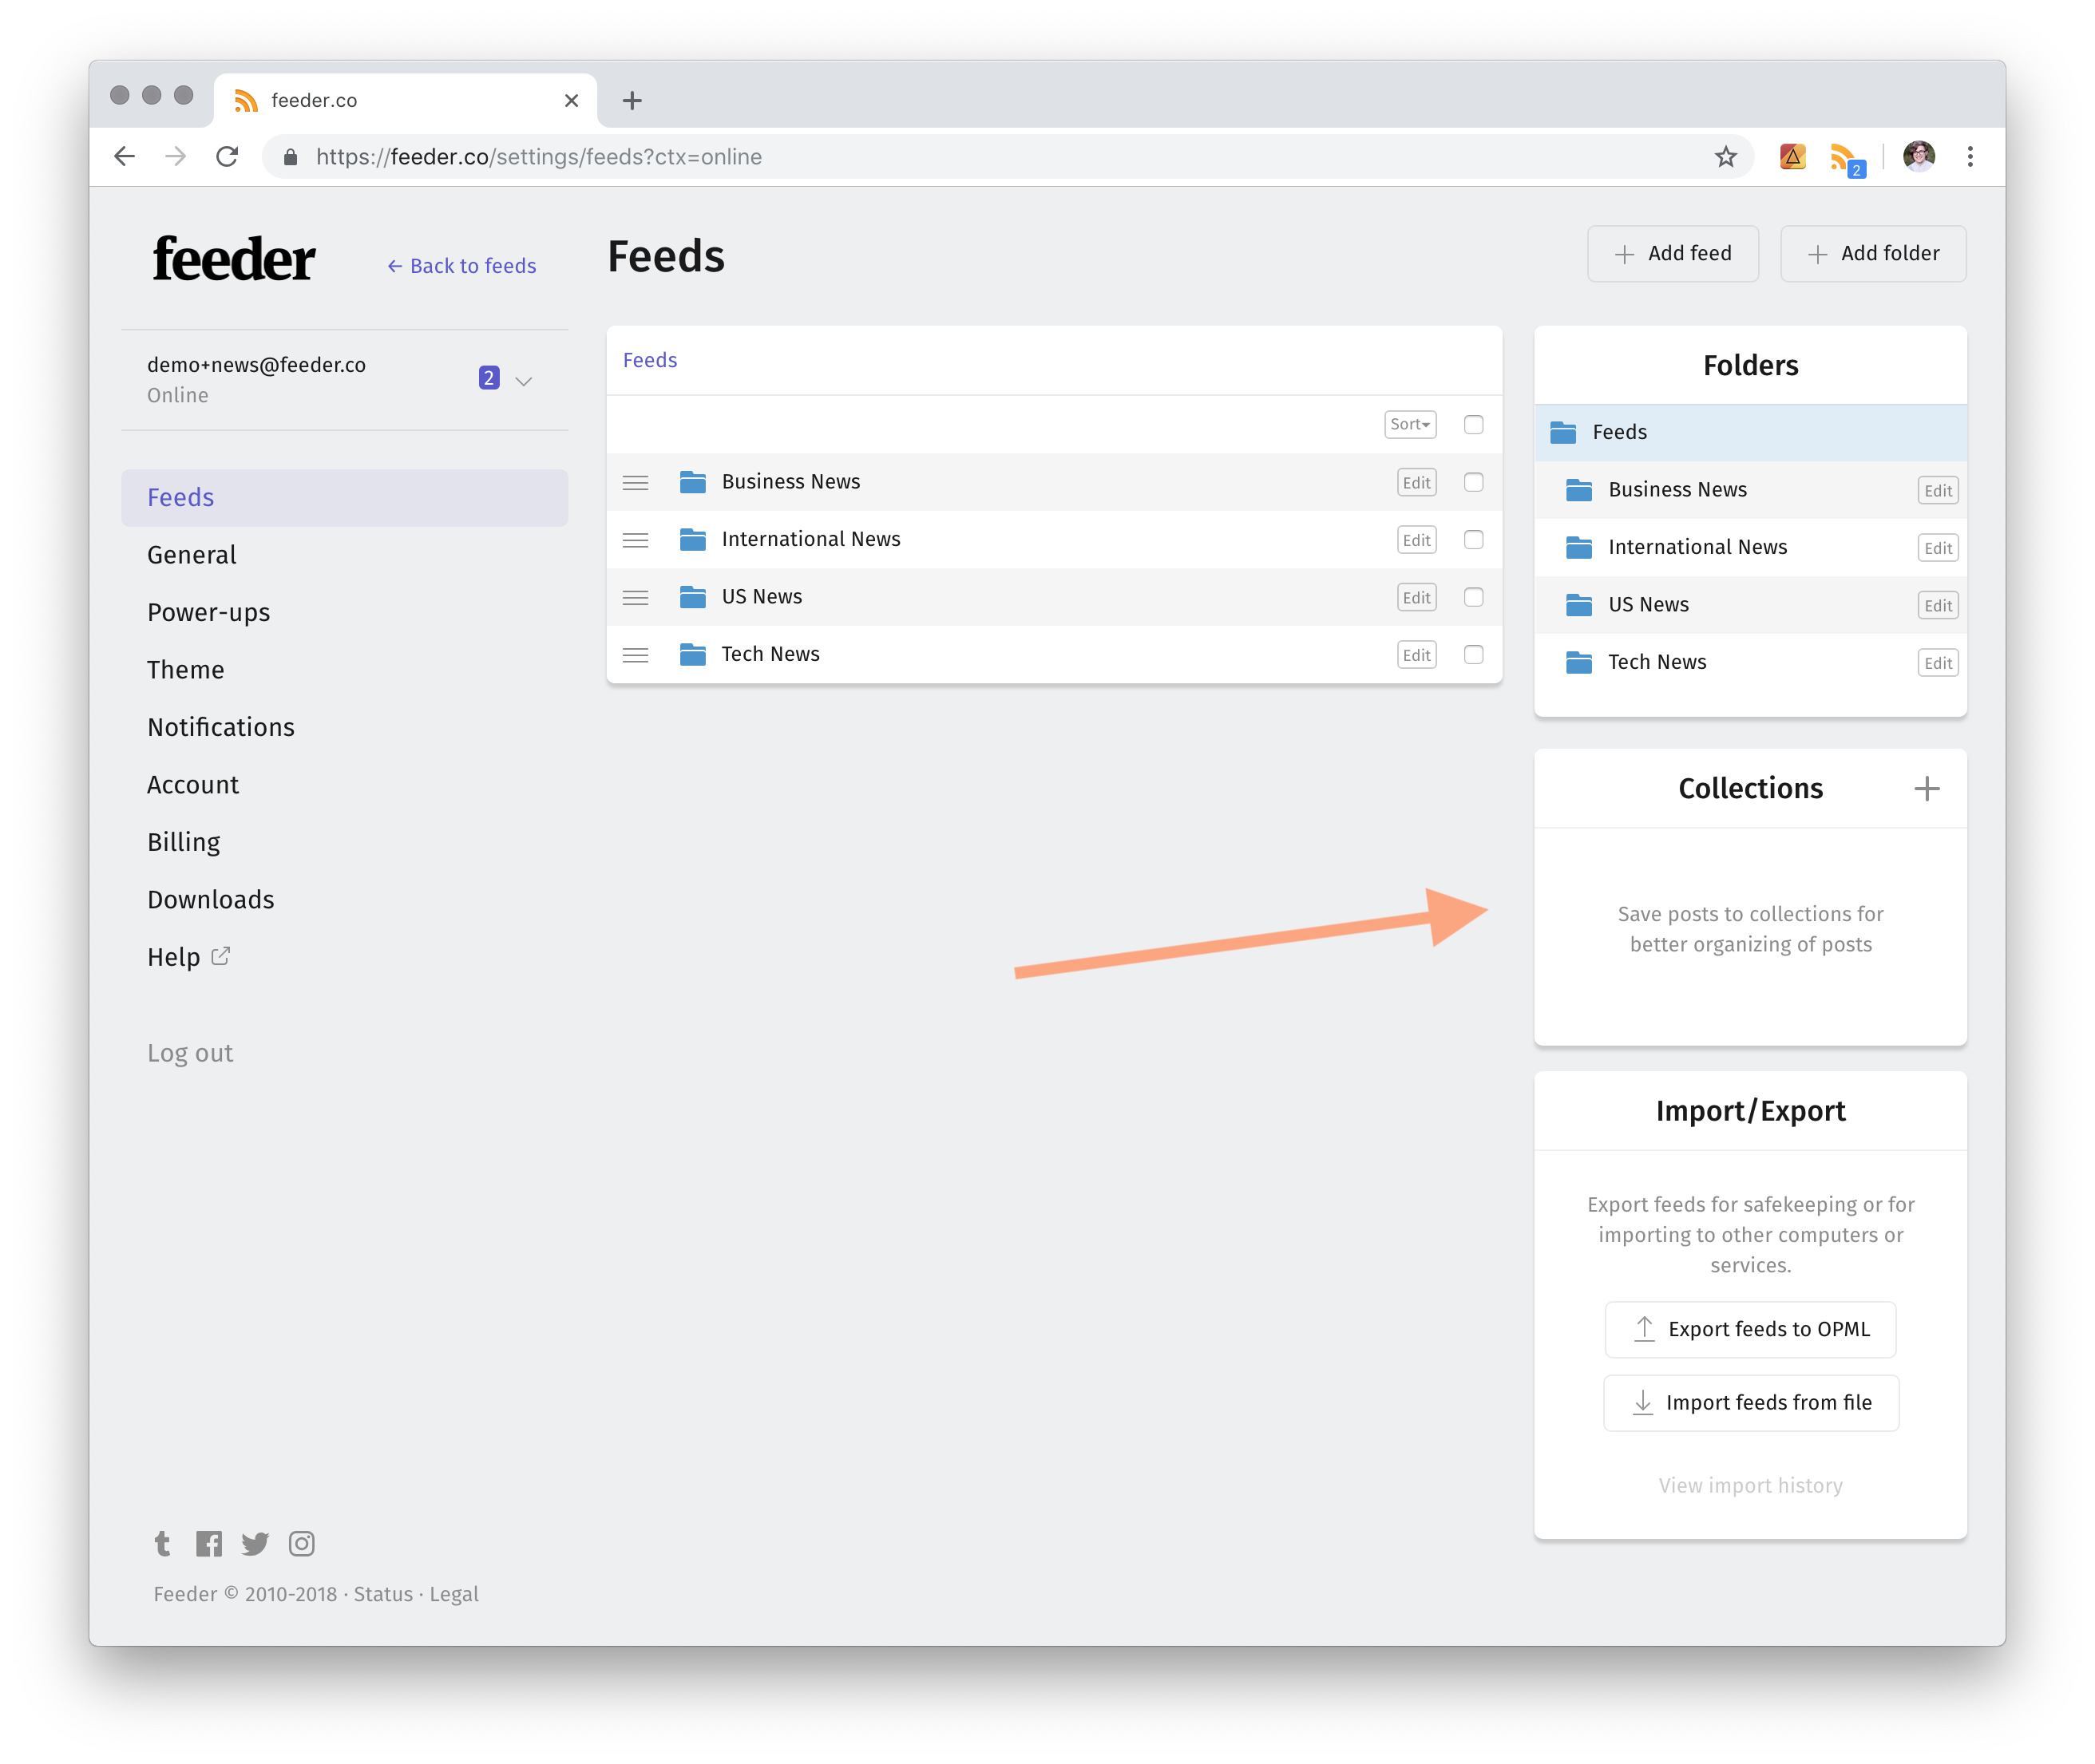
Task: Open Account settings
Action: click(344, 785)
